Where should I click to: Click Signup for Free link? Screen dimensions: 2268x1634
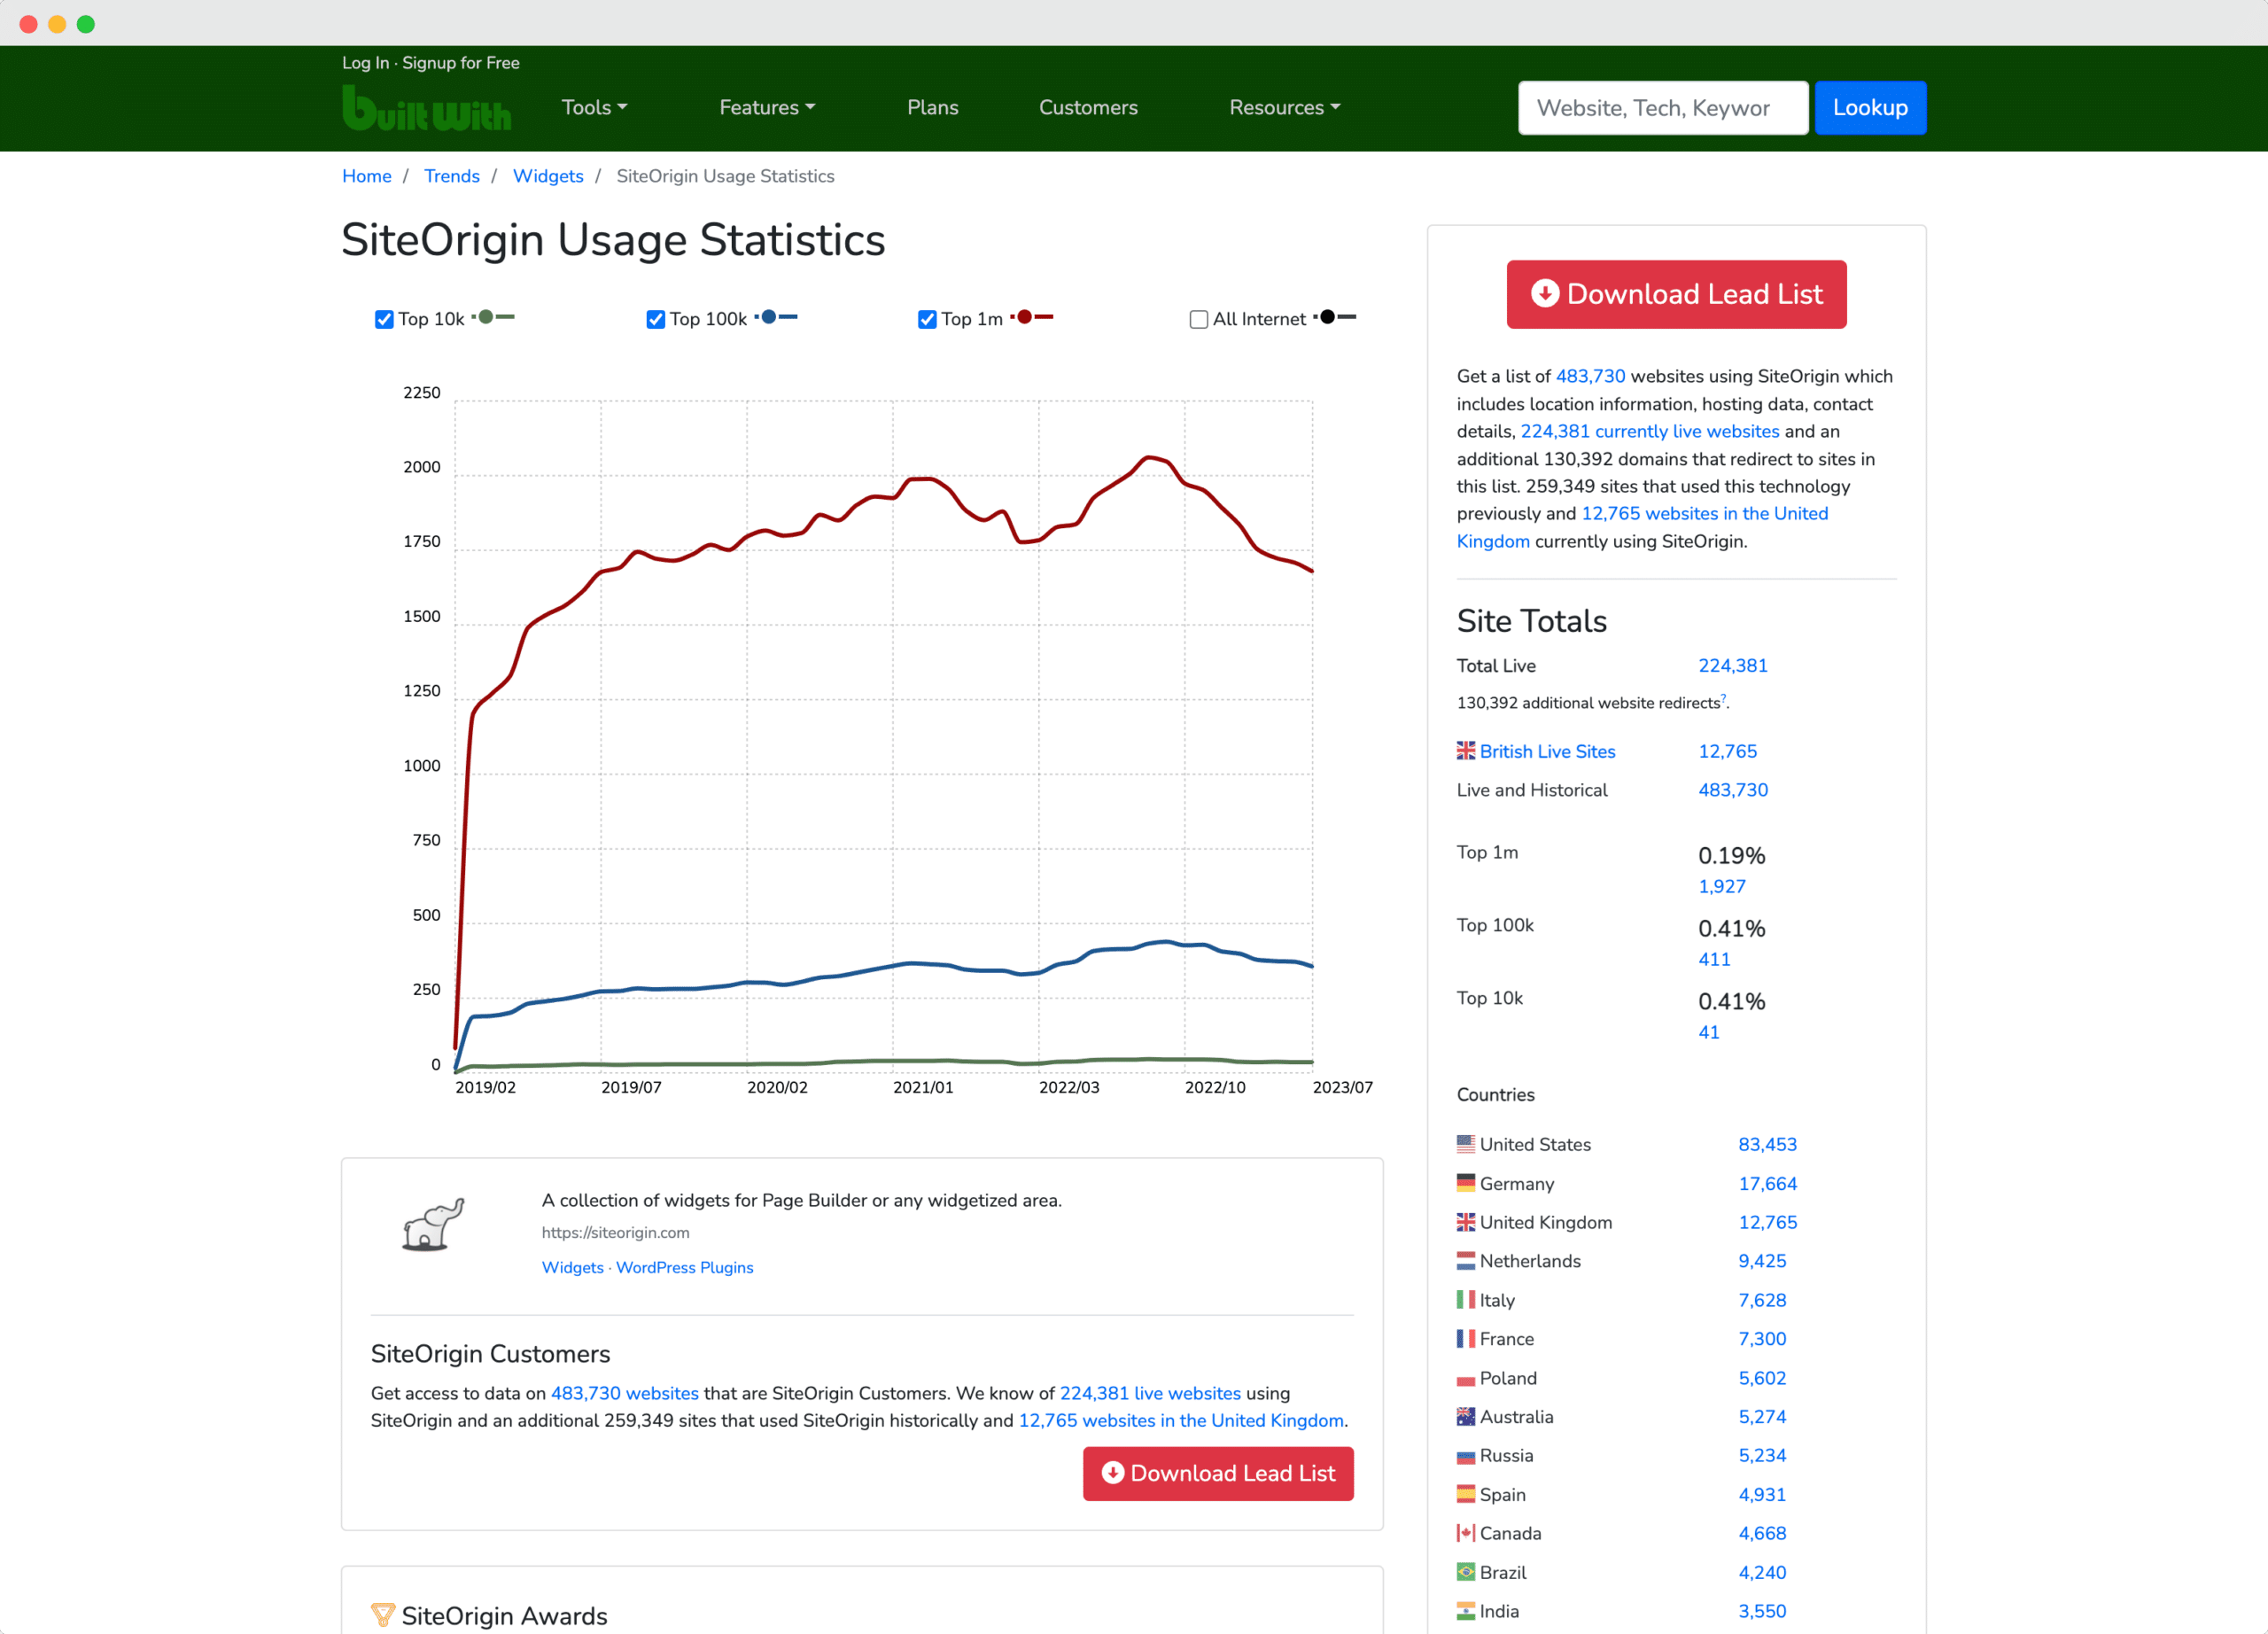(460, 63)
